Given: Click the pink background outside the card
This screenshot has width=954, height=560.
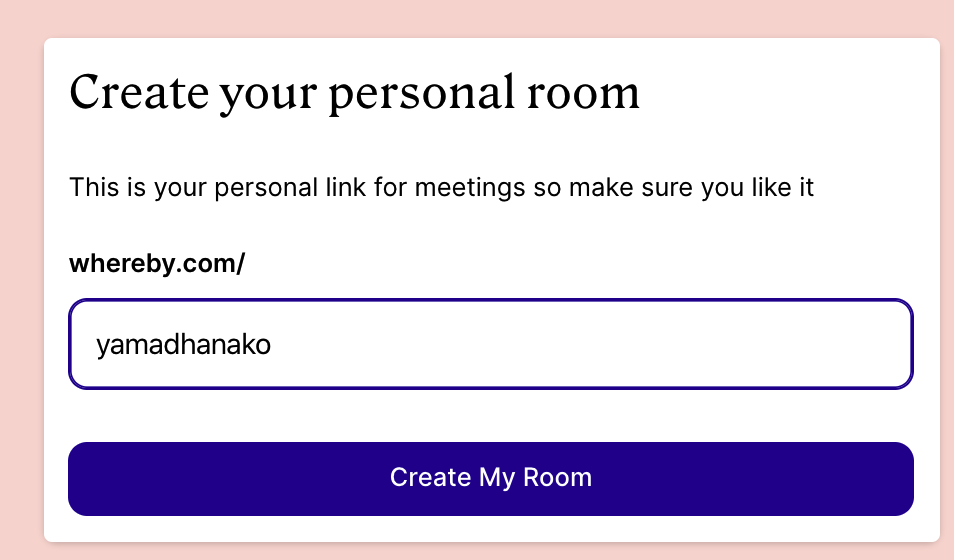Looking at the screenshot, I should [20, 300].
